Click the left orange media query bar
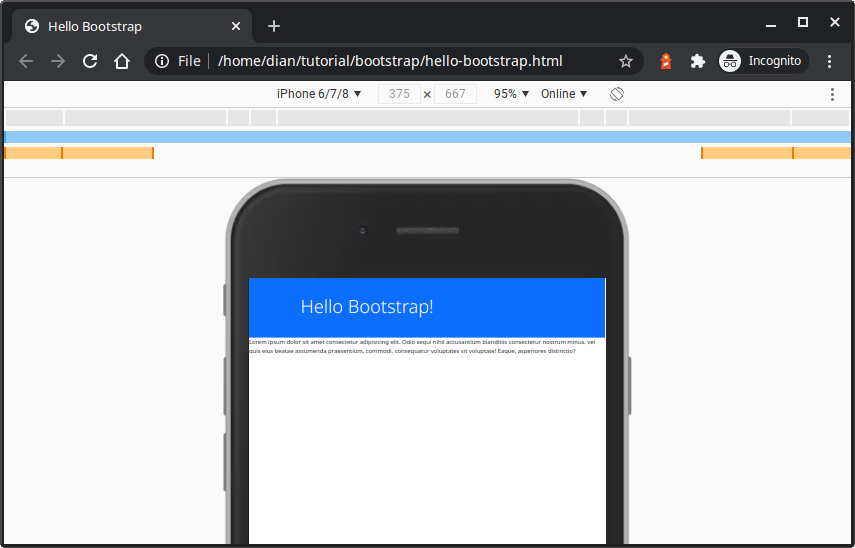855x548 pixels. point(79,153)
